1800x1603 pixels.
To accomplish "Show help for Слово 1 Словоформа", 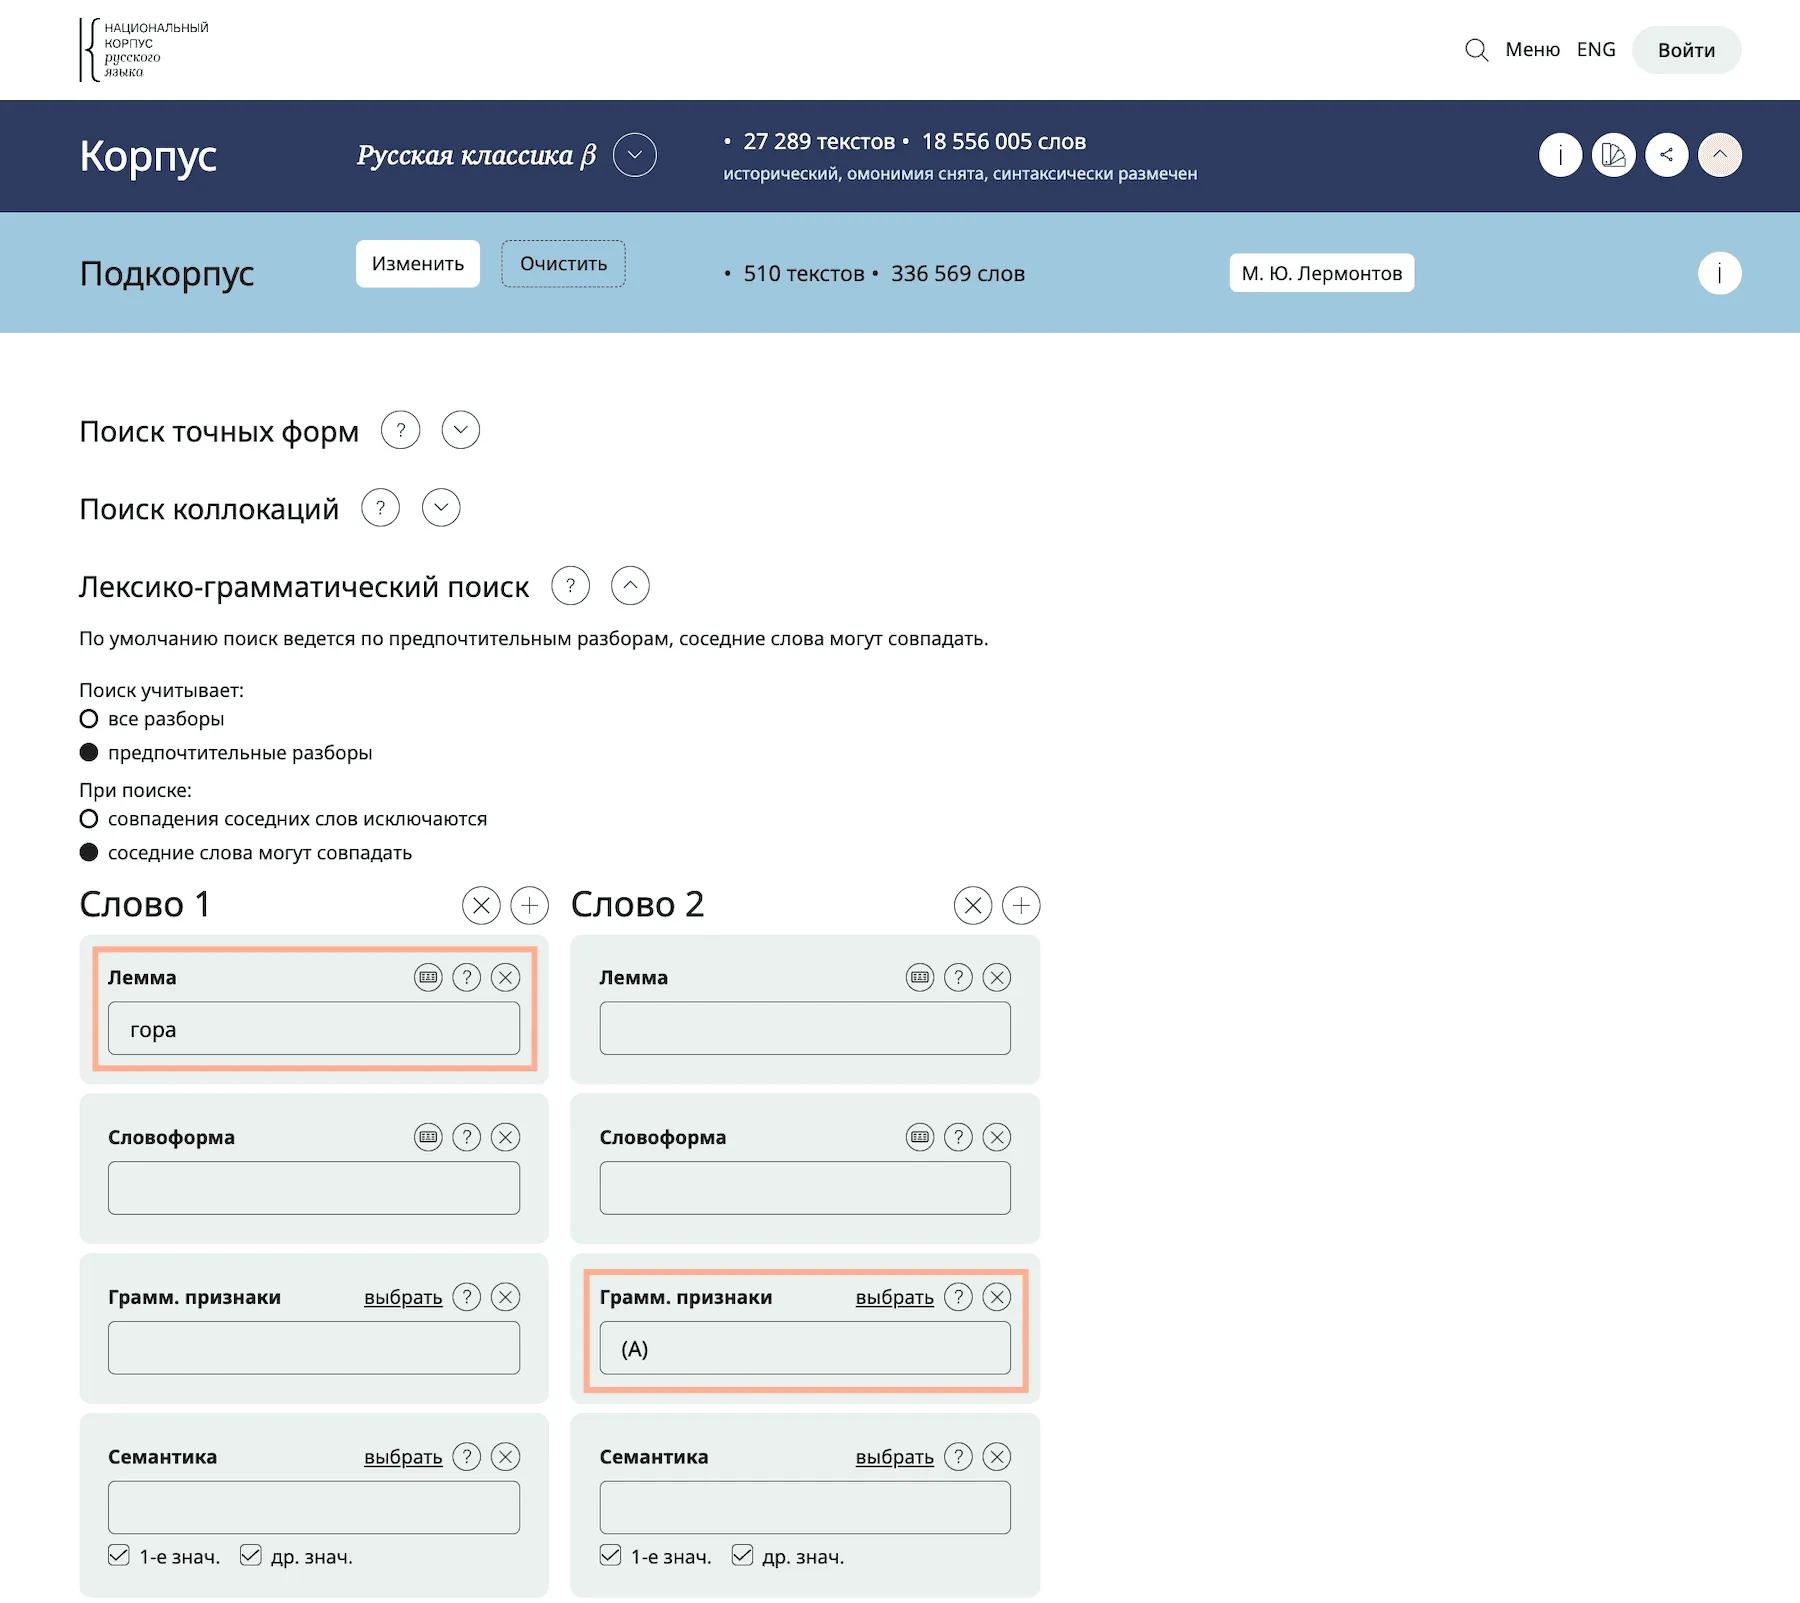I will coord(467,1137).
